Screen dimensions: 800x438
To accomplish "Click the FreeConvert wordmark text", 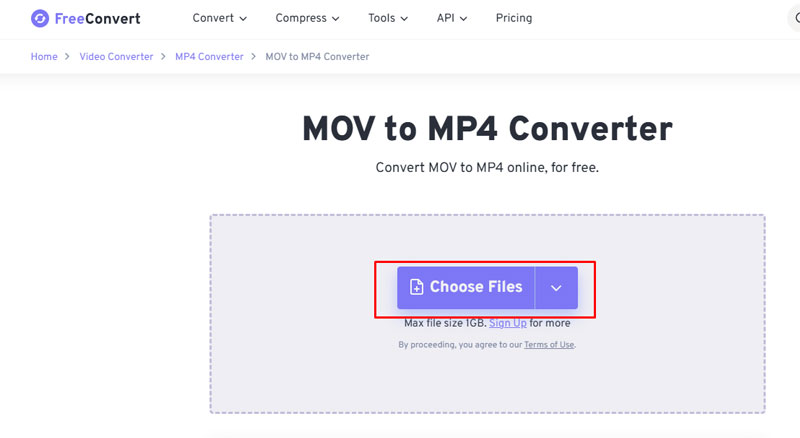I will tap(98, 18).
